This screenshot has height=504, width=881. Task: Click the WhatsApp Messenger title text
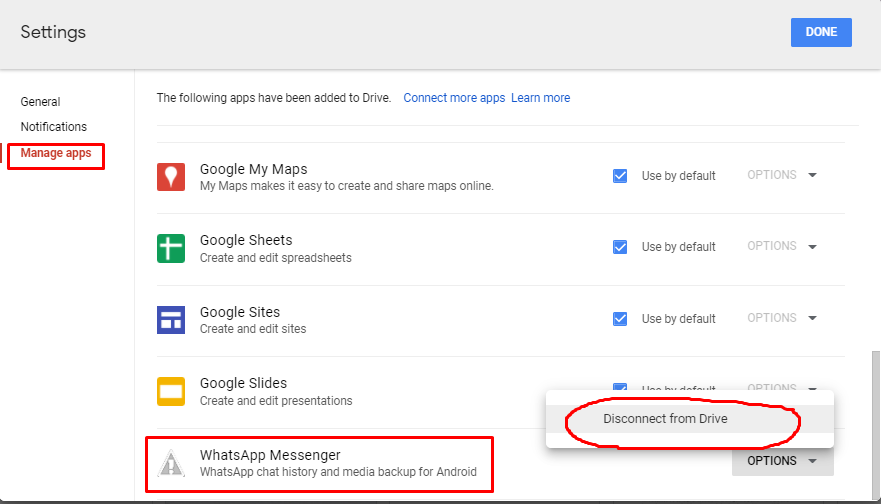pos(270,455)
